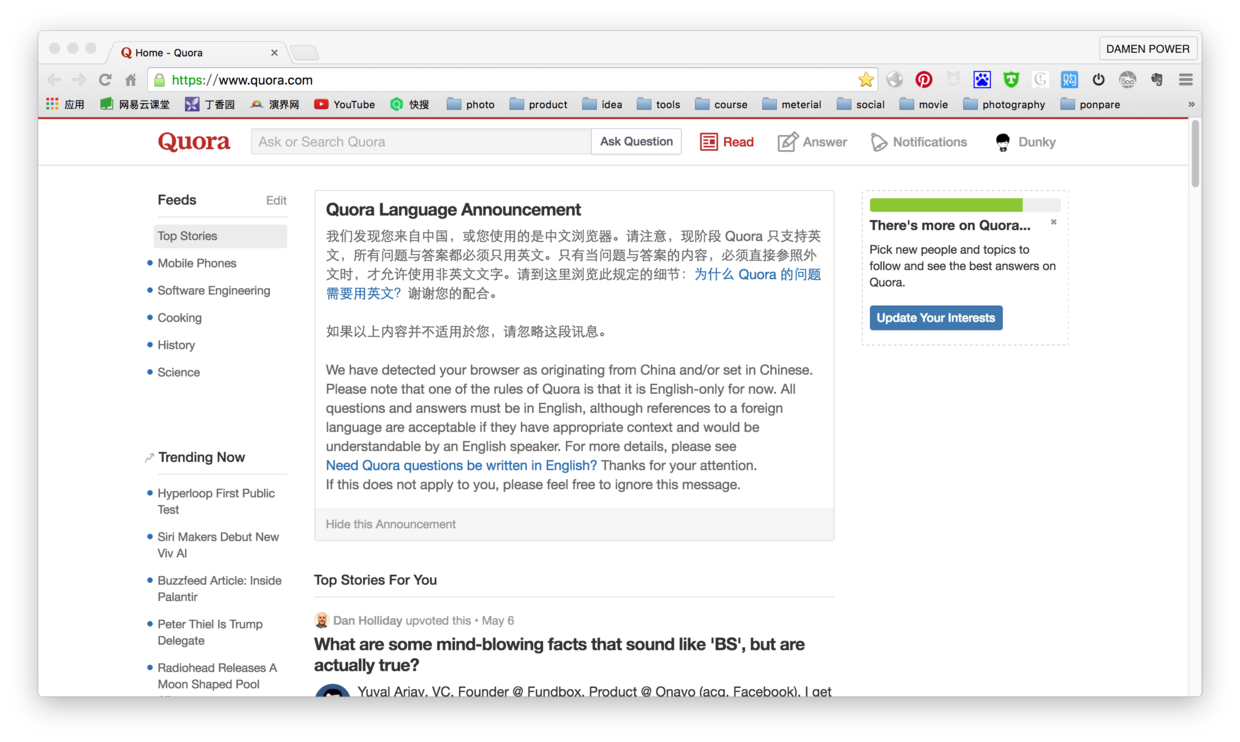1240x742 pixels.
Task: Open a new browser tab
Action: (305, 53)
